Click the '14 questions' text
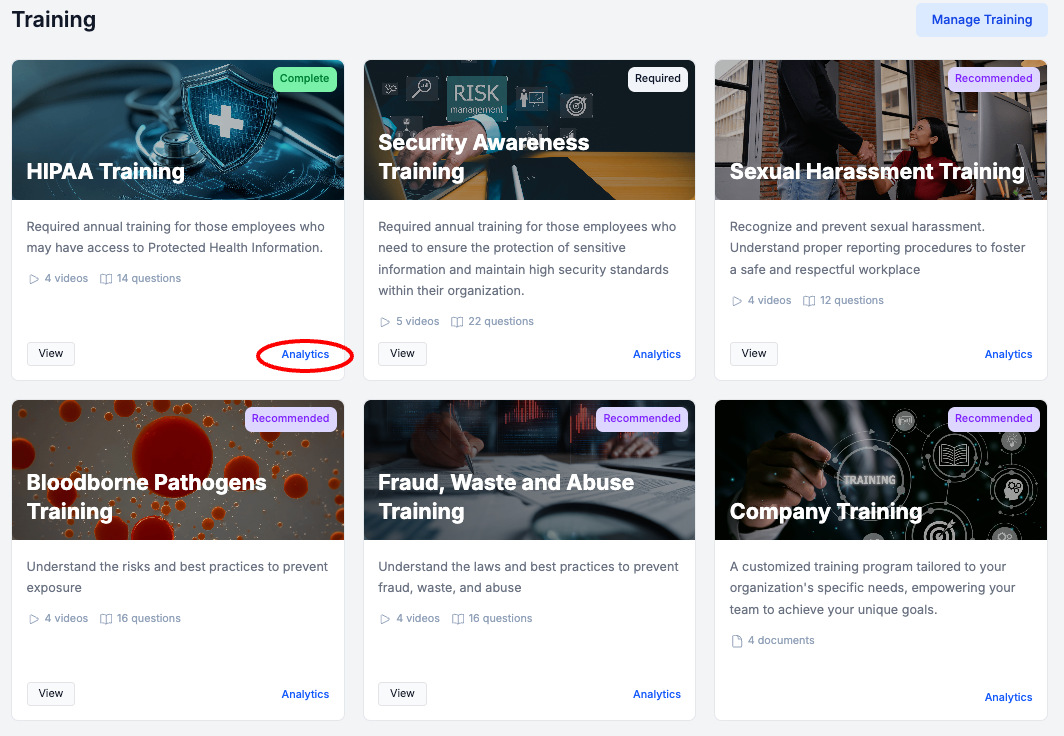 point(149,278)
